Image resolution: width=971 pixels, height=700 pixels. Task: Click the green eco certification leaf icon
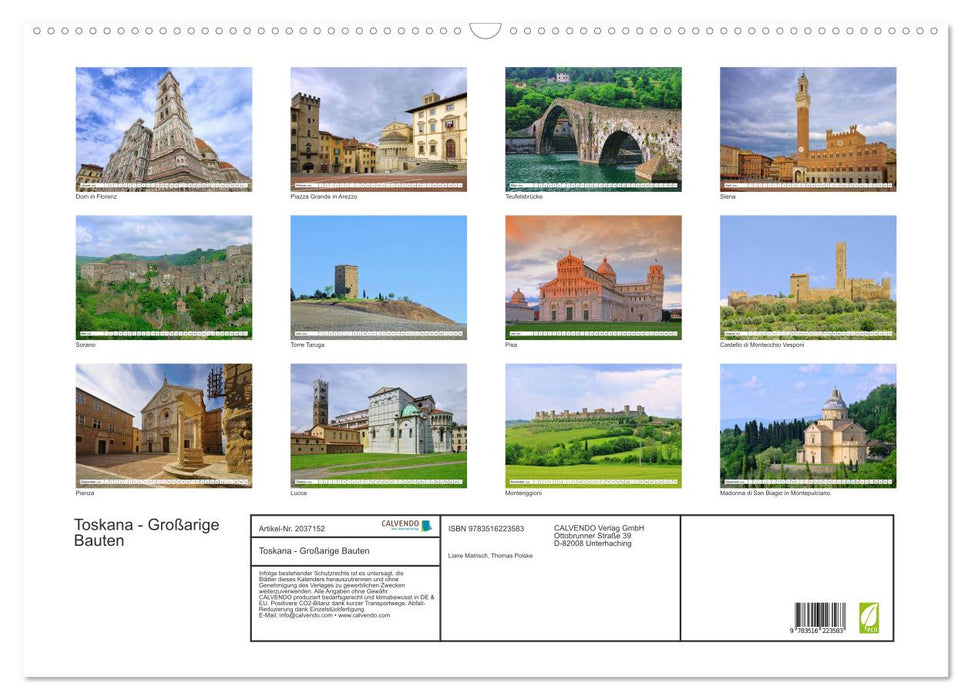[x=872, y=619]
